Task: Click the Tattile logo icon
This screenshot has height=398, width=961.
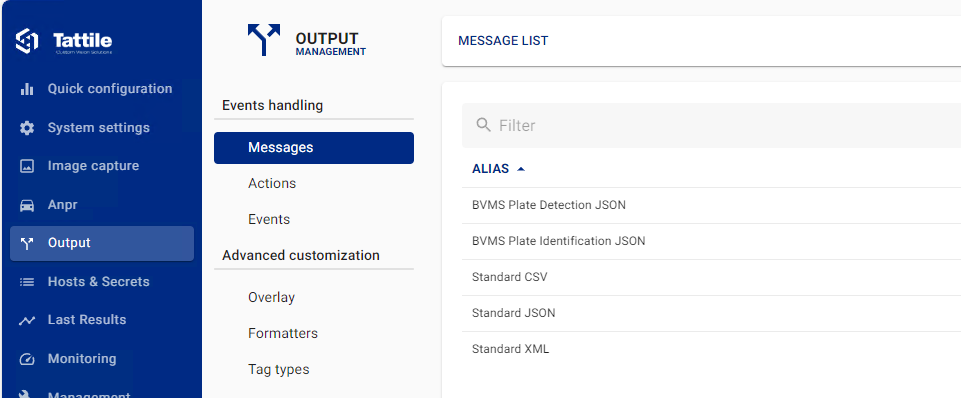Action: [27, 41]
